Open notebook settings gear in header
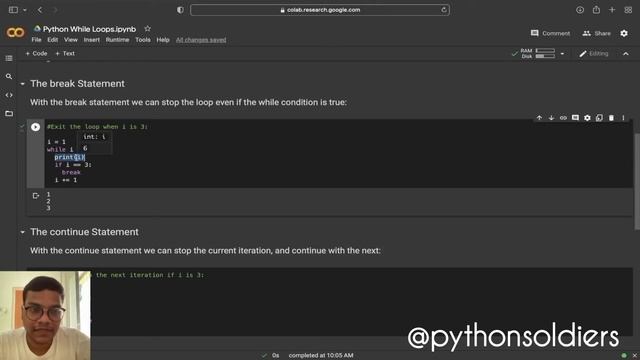The height and width of the screenshot is (360, 640). coord(624,33)
